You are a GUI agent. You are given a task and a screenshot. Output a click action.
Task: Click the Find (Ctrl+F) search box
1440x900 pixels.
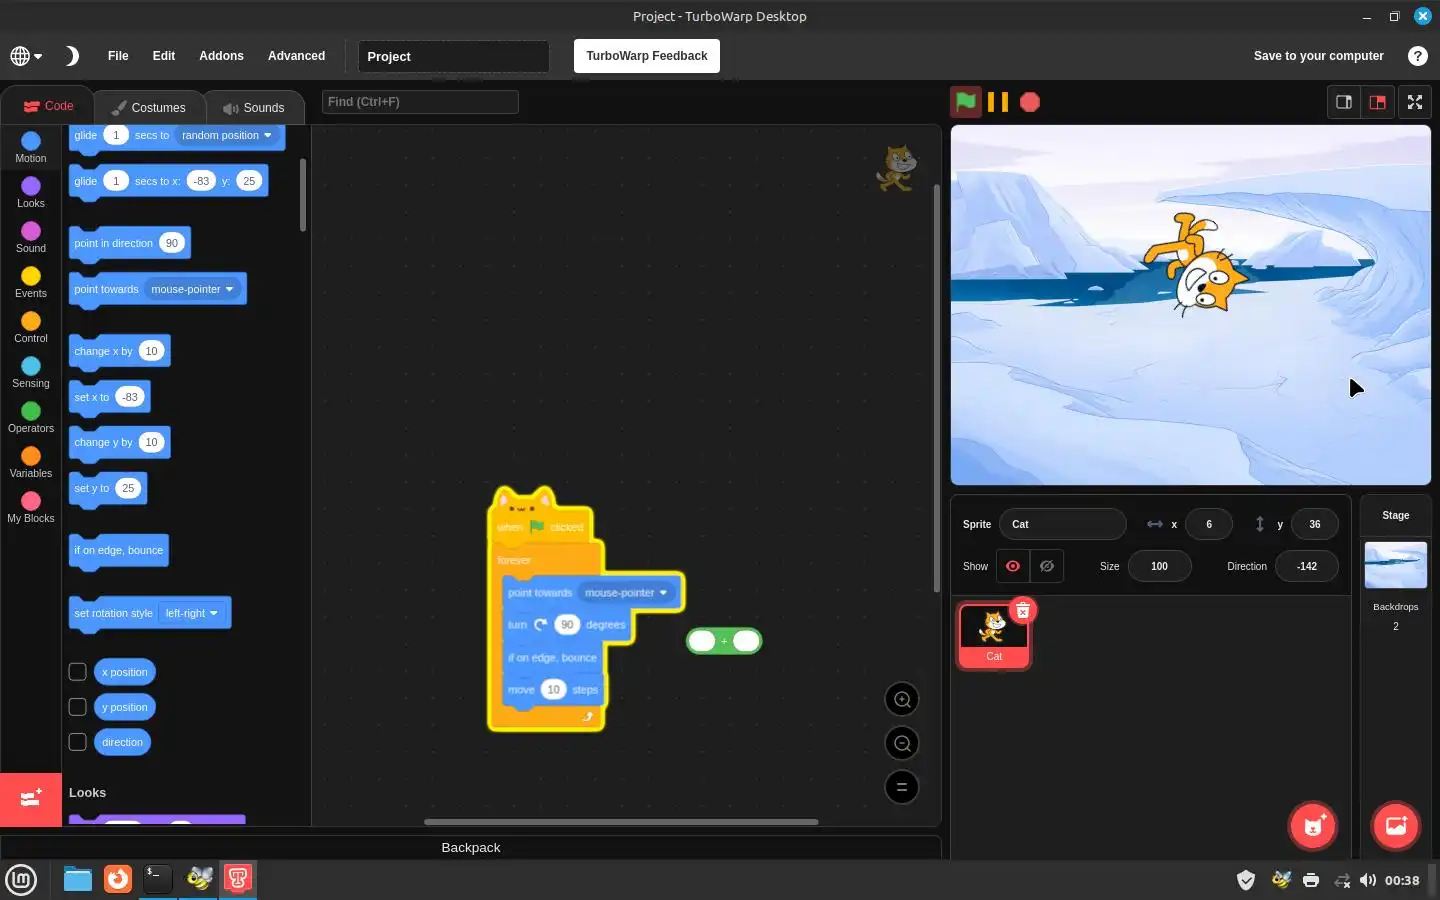[x=420, y=102]
